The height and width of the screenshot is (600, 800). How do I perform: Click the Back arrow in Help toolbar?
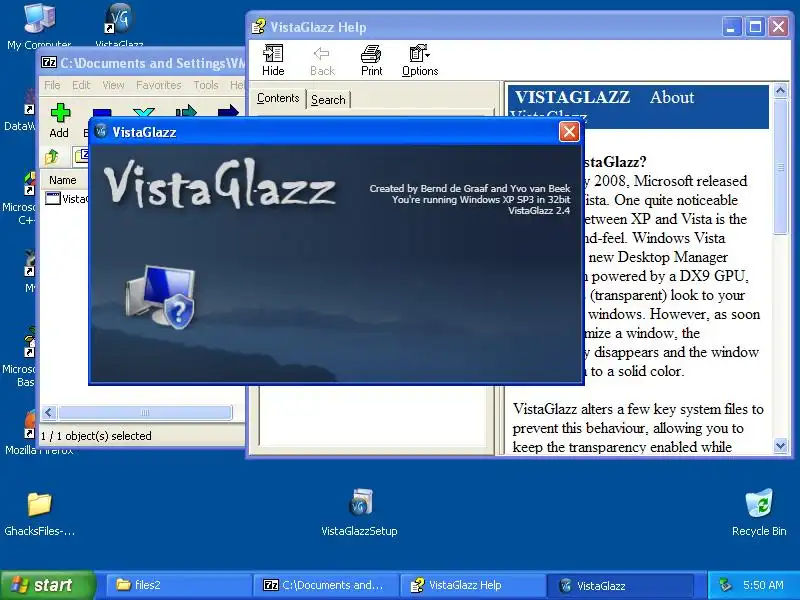(x=322, y=60)
